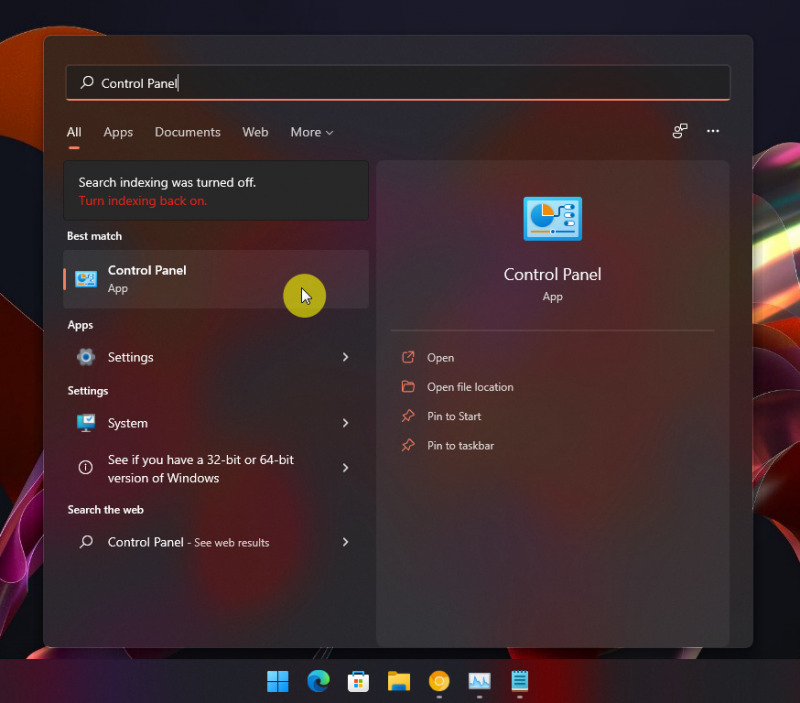Click Pin to taskbar

pyautogui.click(x=460, y=445)
